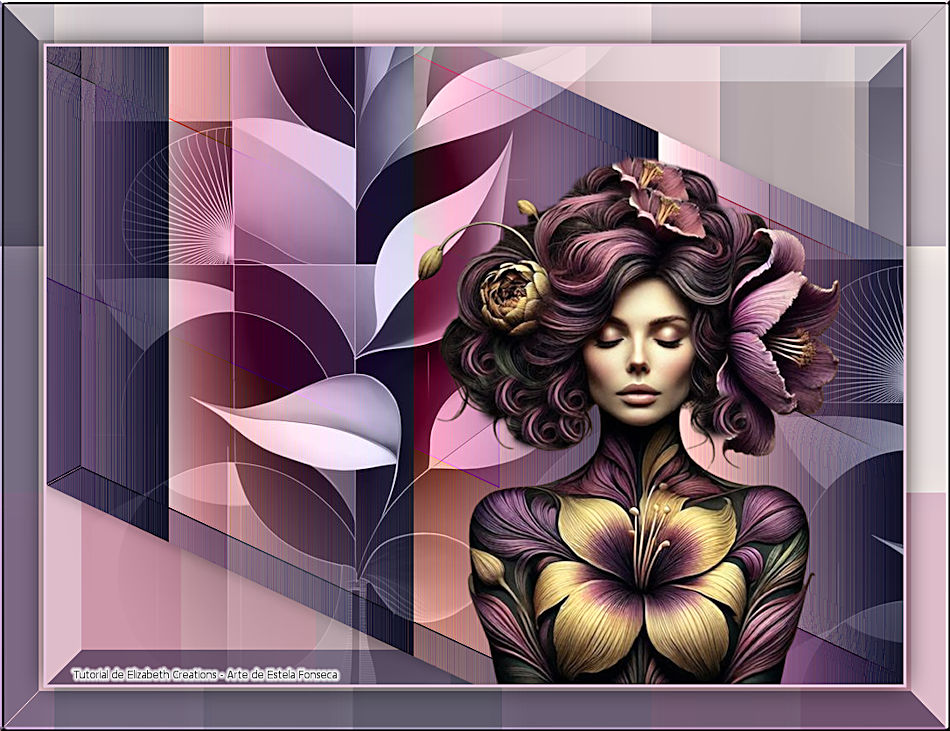This screenshot has height=731, width=950.
Task: Click the word 'Tutorial' in the watermark
Action: [x=92, y=675]
